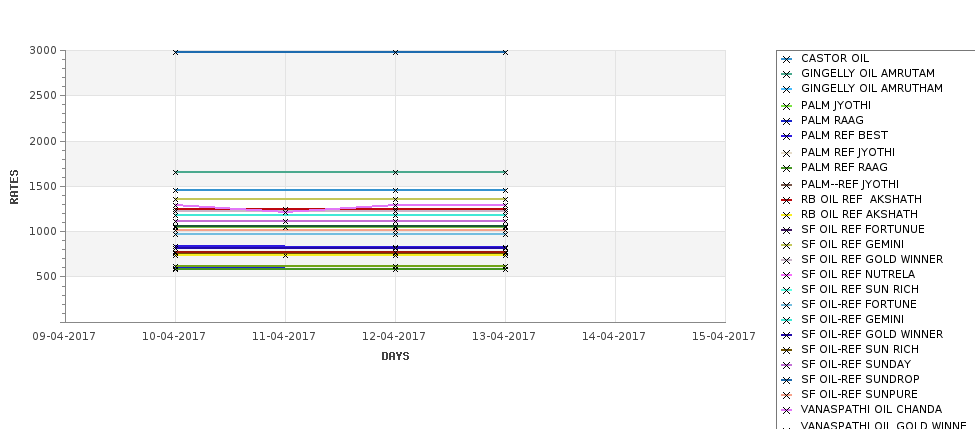Select the PALM REF BEST legend label

tap(844, 136)
